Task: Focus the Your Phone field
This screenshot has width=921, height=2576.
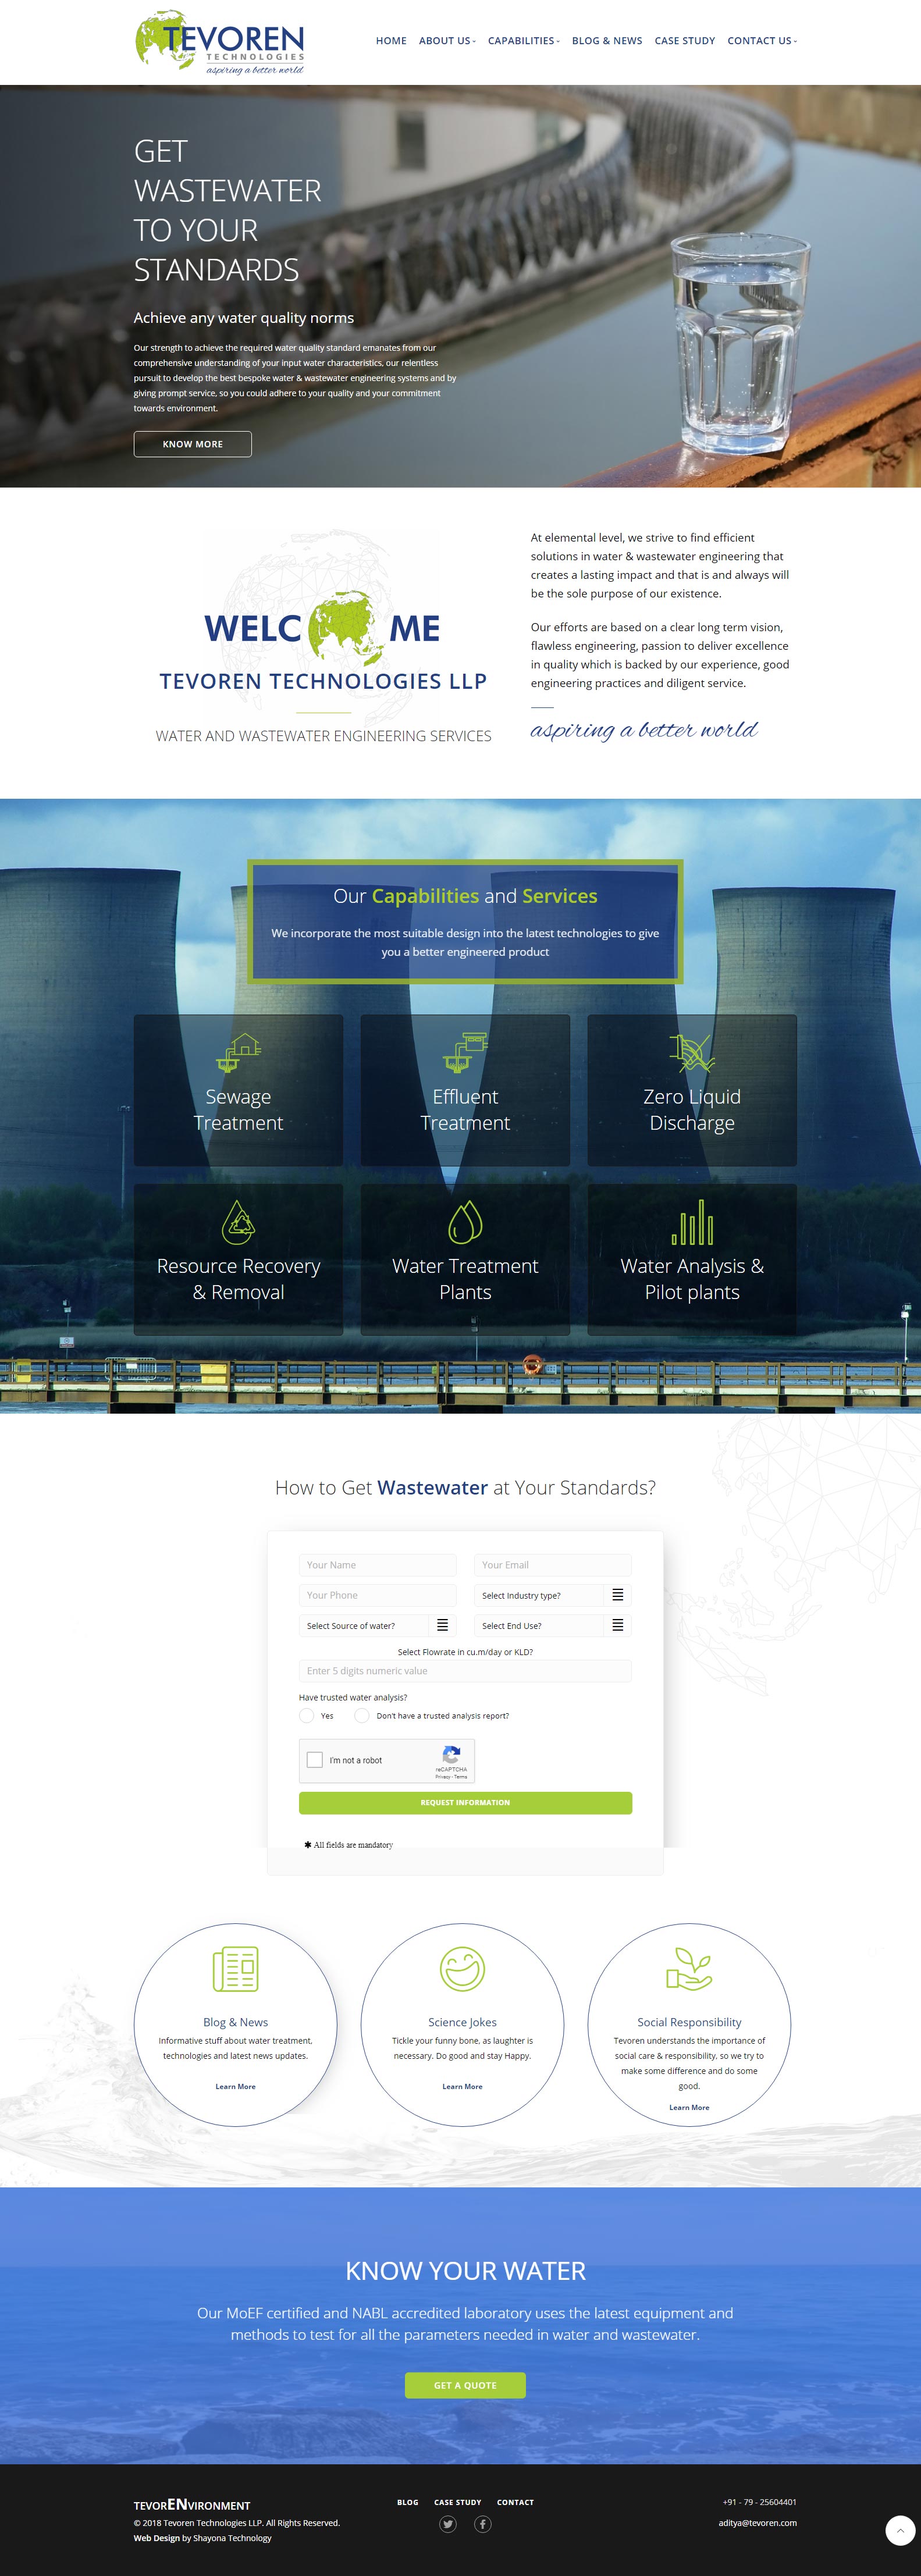Action: [x=377, y=1595]
